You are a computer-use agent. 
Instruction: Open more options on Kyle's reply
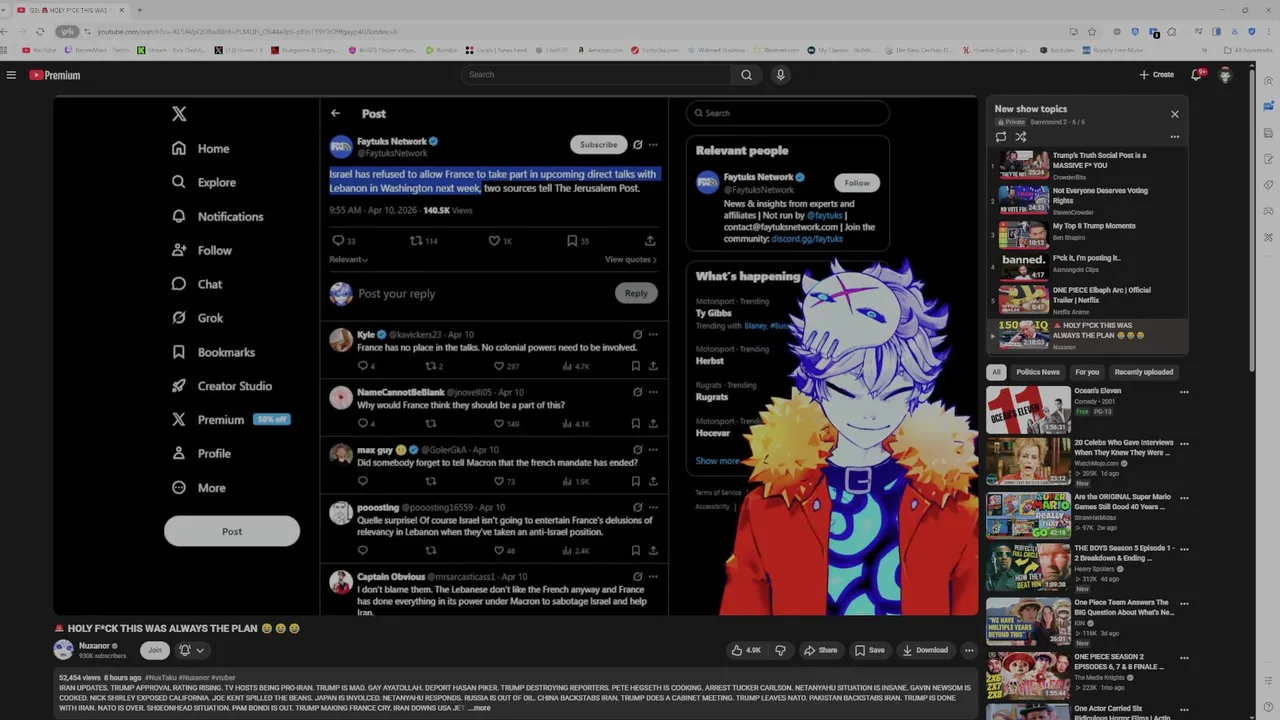[x=653, y=335]
